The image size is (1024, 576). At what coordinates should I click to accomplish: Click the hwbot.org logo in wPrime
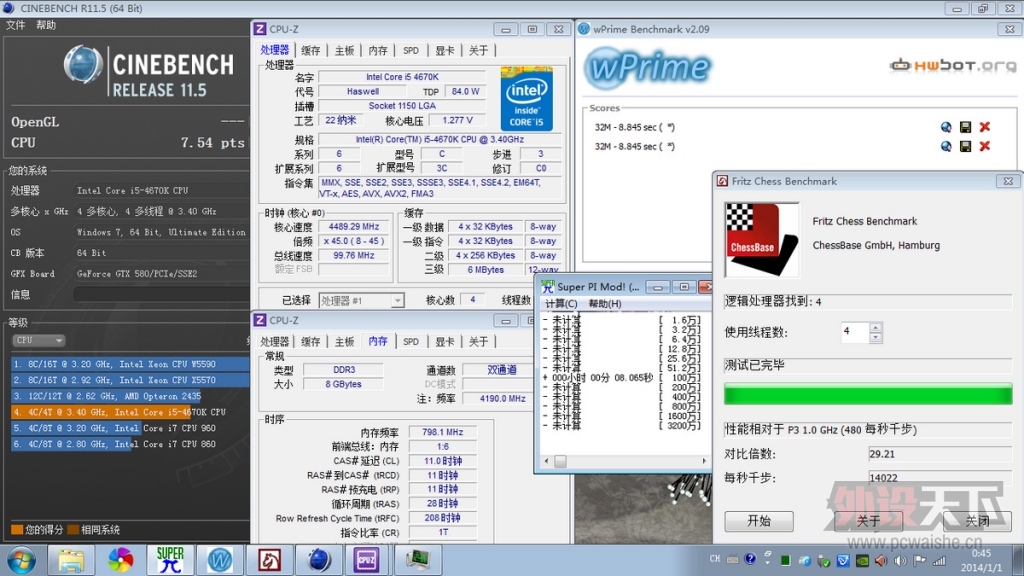click(x=953, y=65)
